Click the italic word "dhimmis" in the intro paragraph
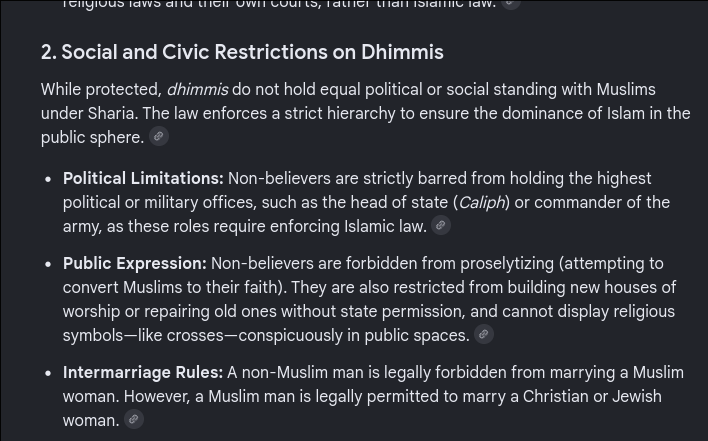The image size is (708, 441). [198, 89]
